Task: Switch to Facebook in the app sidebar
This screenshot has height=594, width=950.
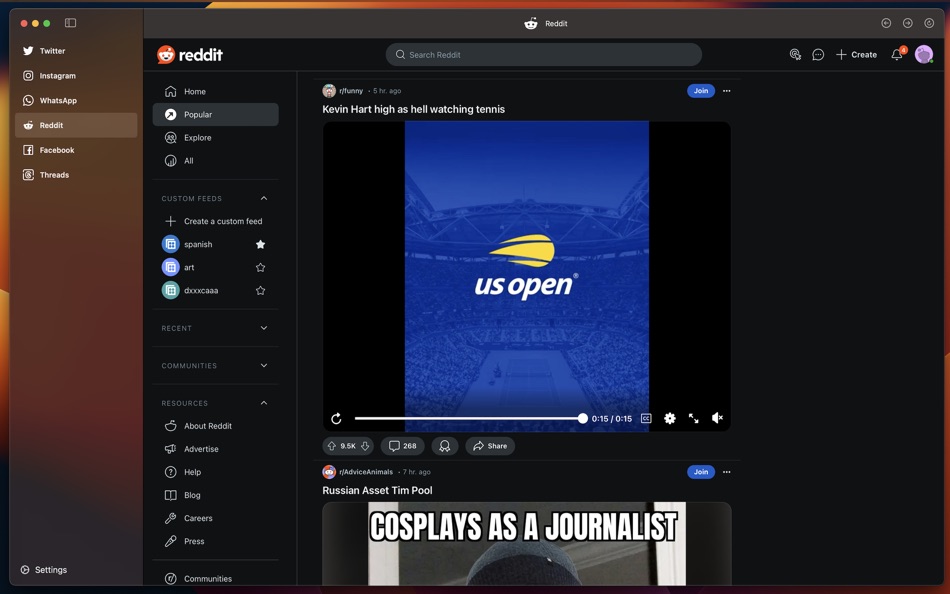Action: pyautogui.click(x=76, y=150)
